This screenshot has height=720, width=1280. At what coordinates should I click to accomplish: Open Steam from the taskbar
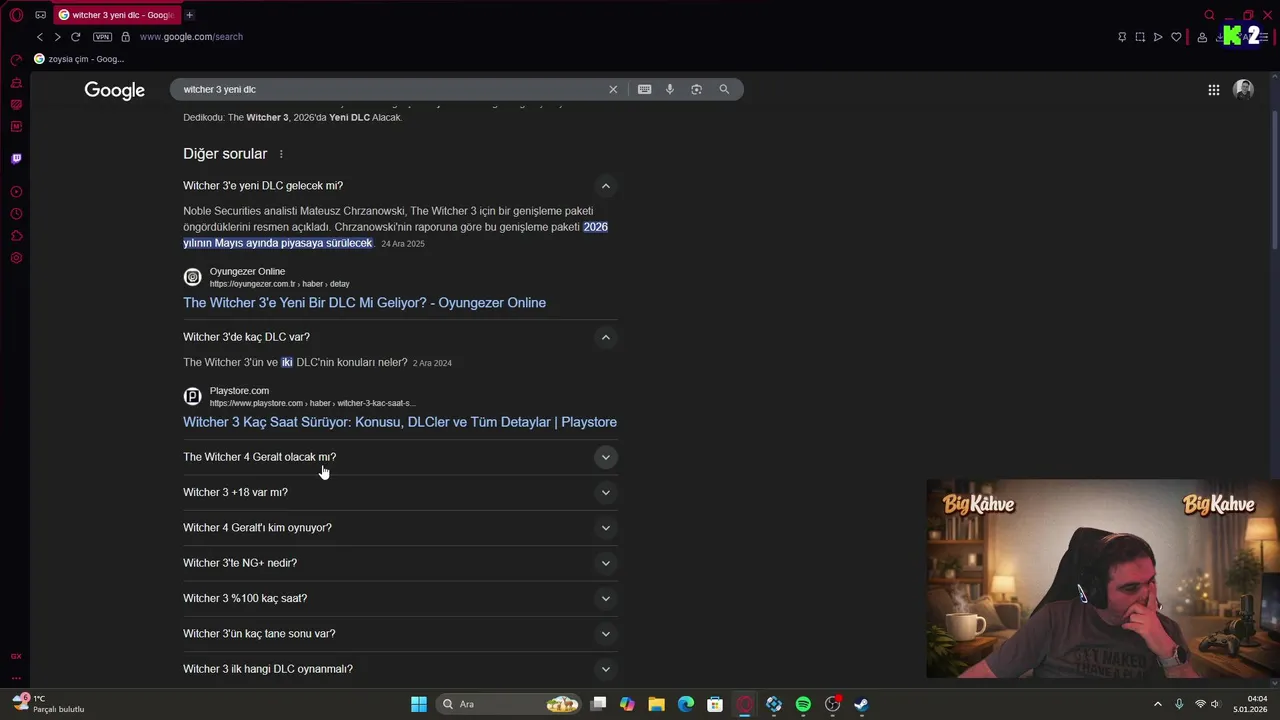[x=861, y=704]
